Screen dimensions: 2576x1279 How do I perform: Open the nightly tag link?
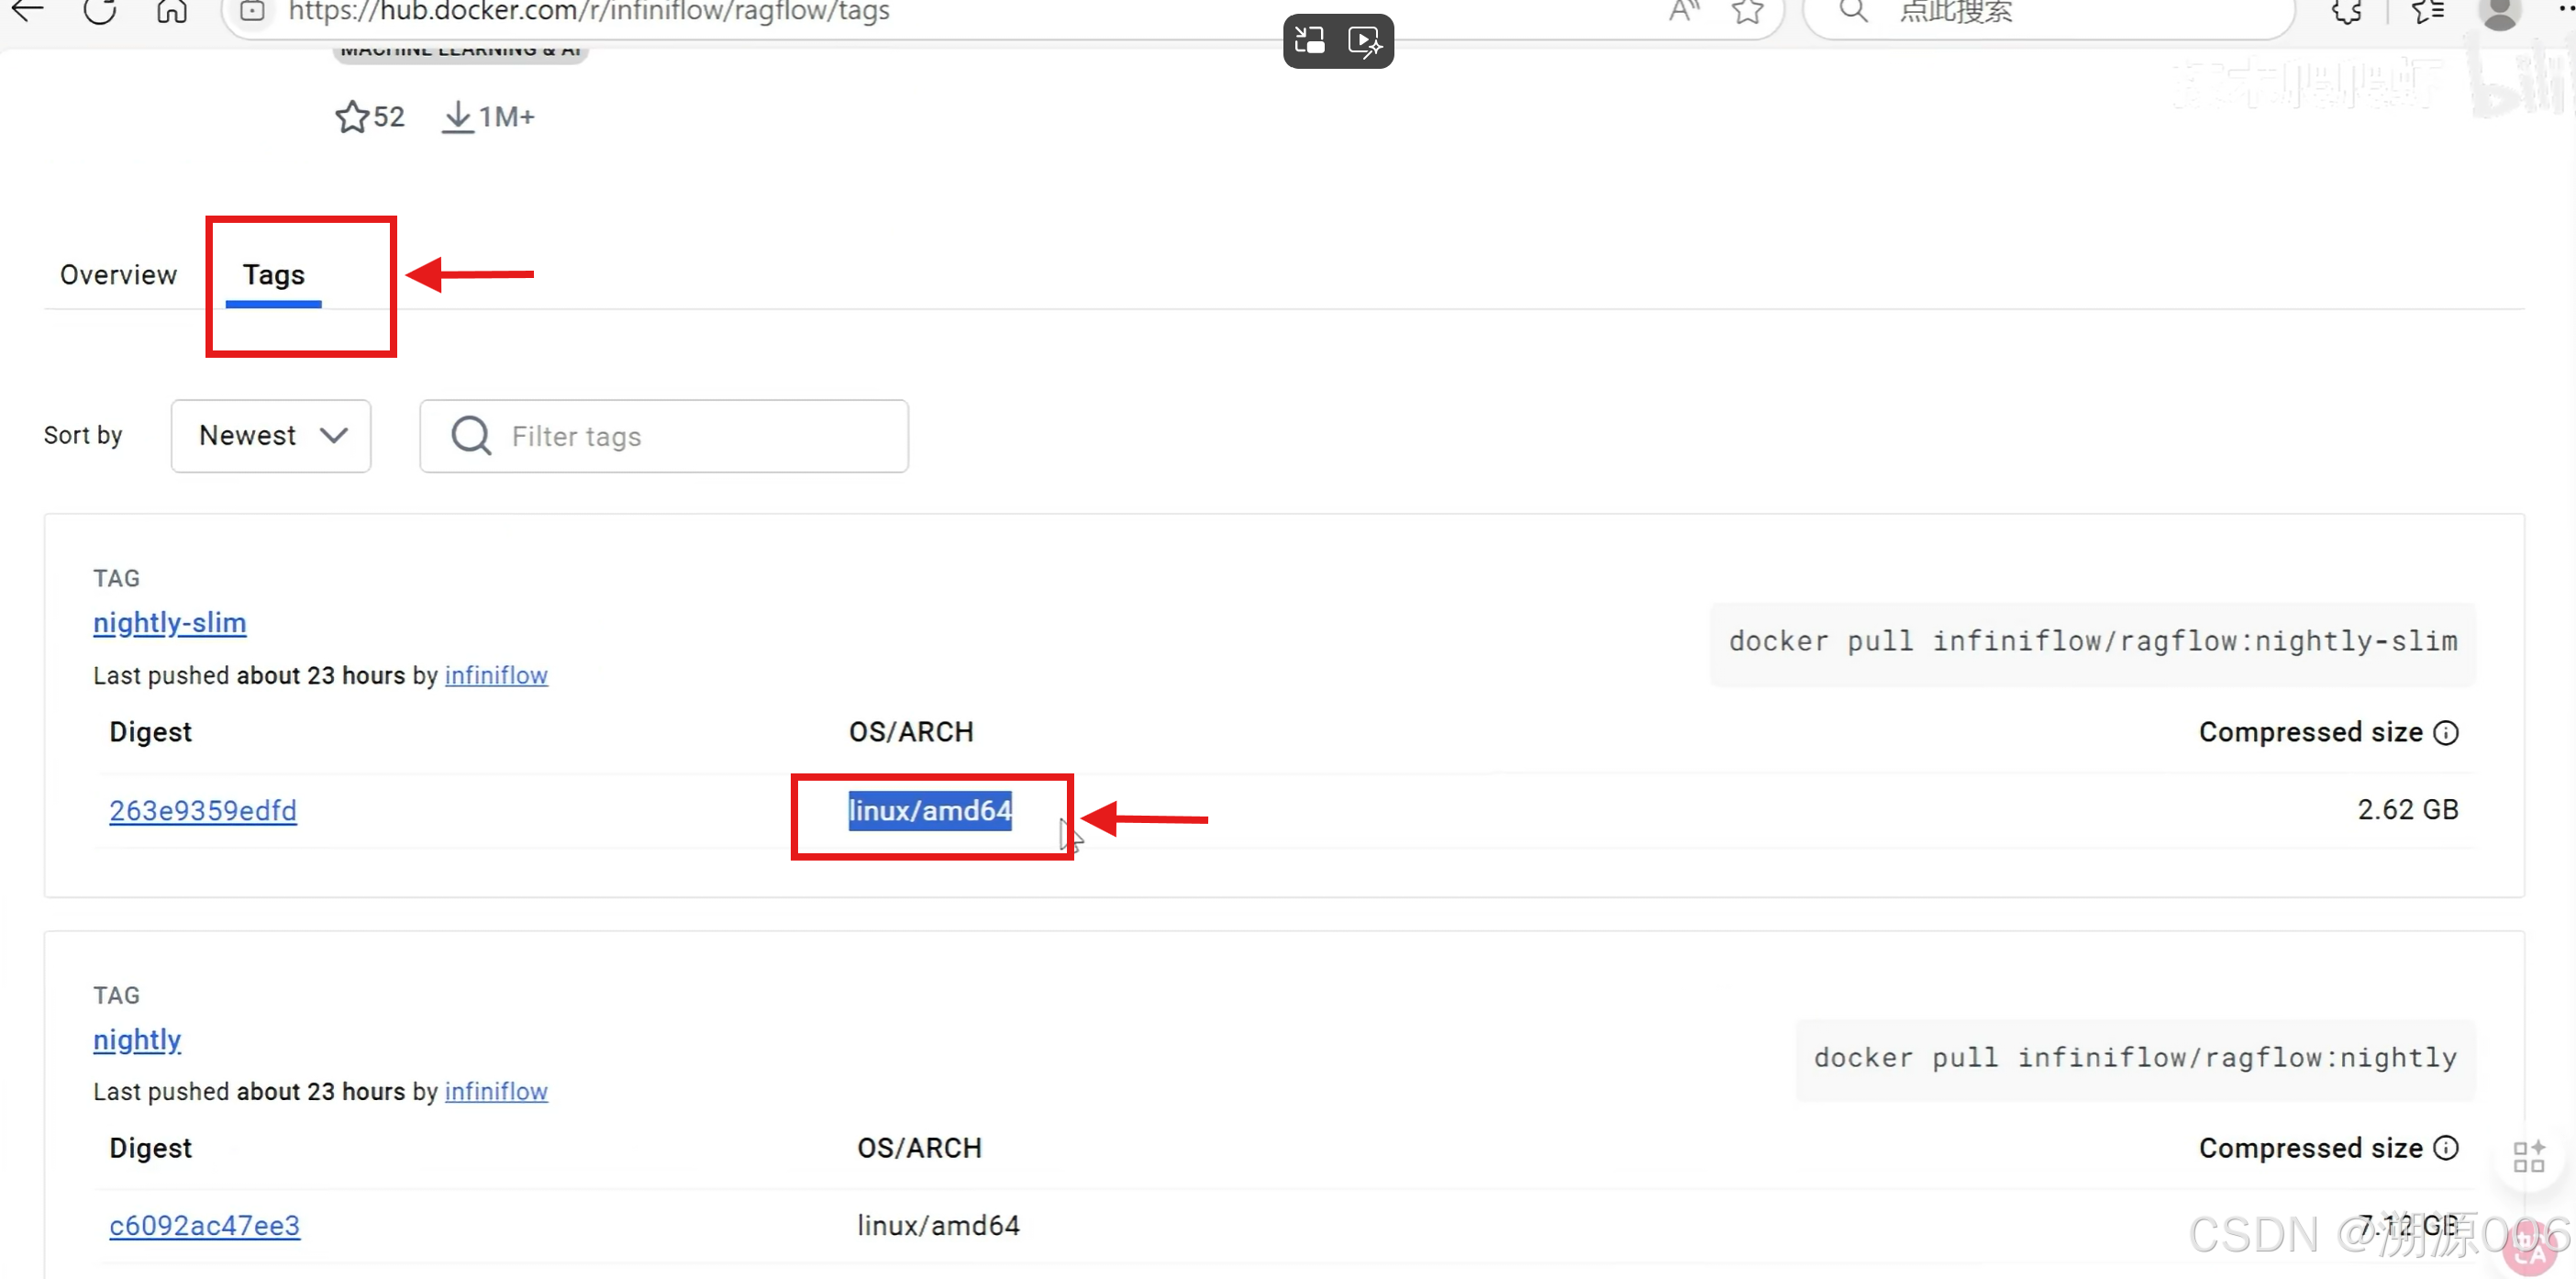137,1039
